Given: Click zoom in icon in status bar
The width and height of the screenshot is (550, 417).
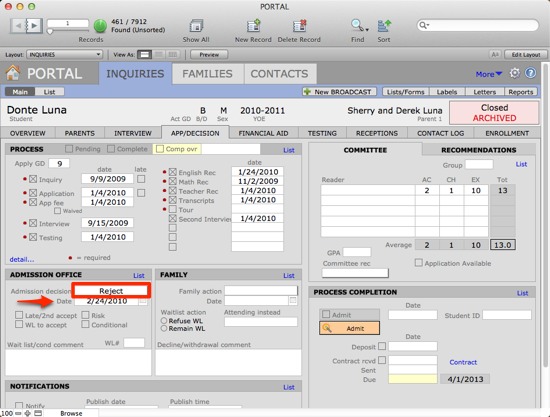Looking at the screenshot, I should pyautogui.click(x=27, y=413).
